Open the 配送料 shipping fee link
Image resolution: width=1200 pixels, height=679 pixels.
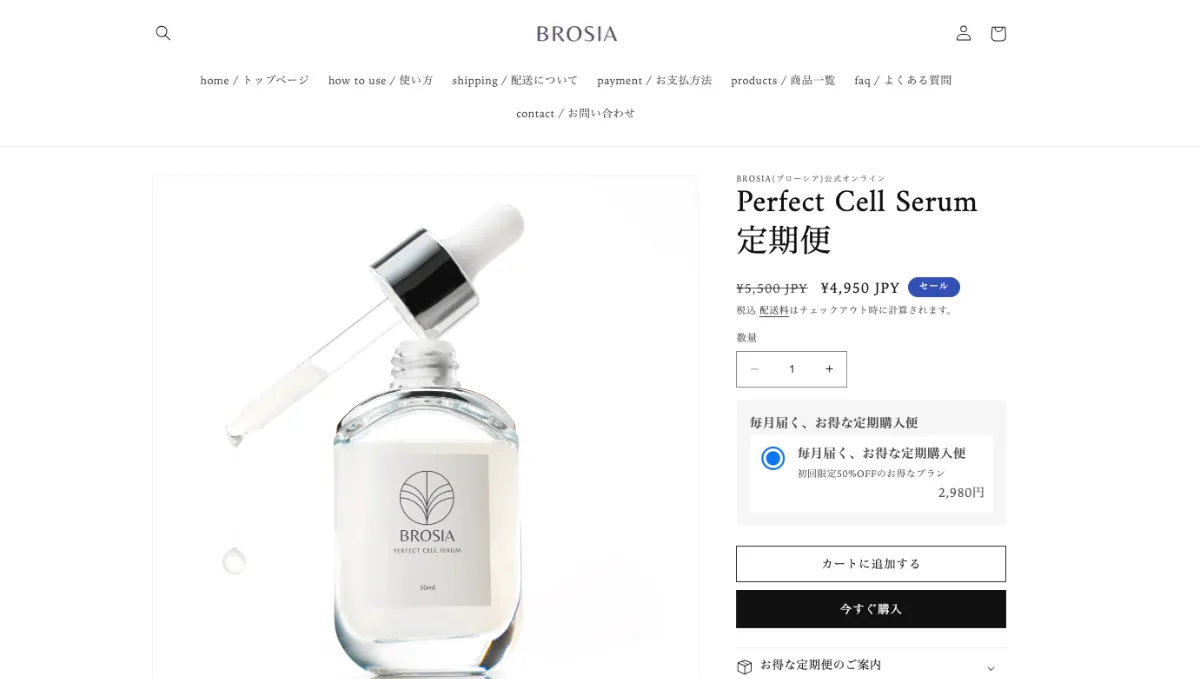[774, 310]
